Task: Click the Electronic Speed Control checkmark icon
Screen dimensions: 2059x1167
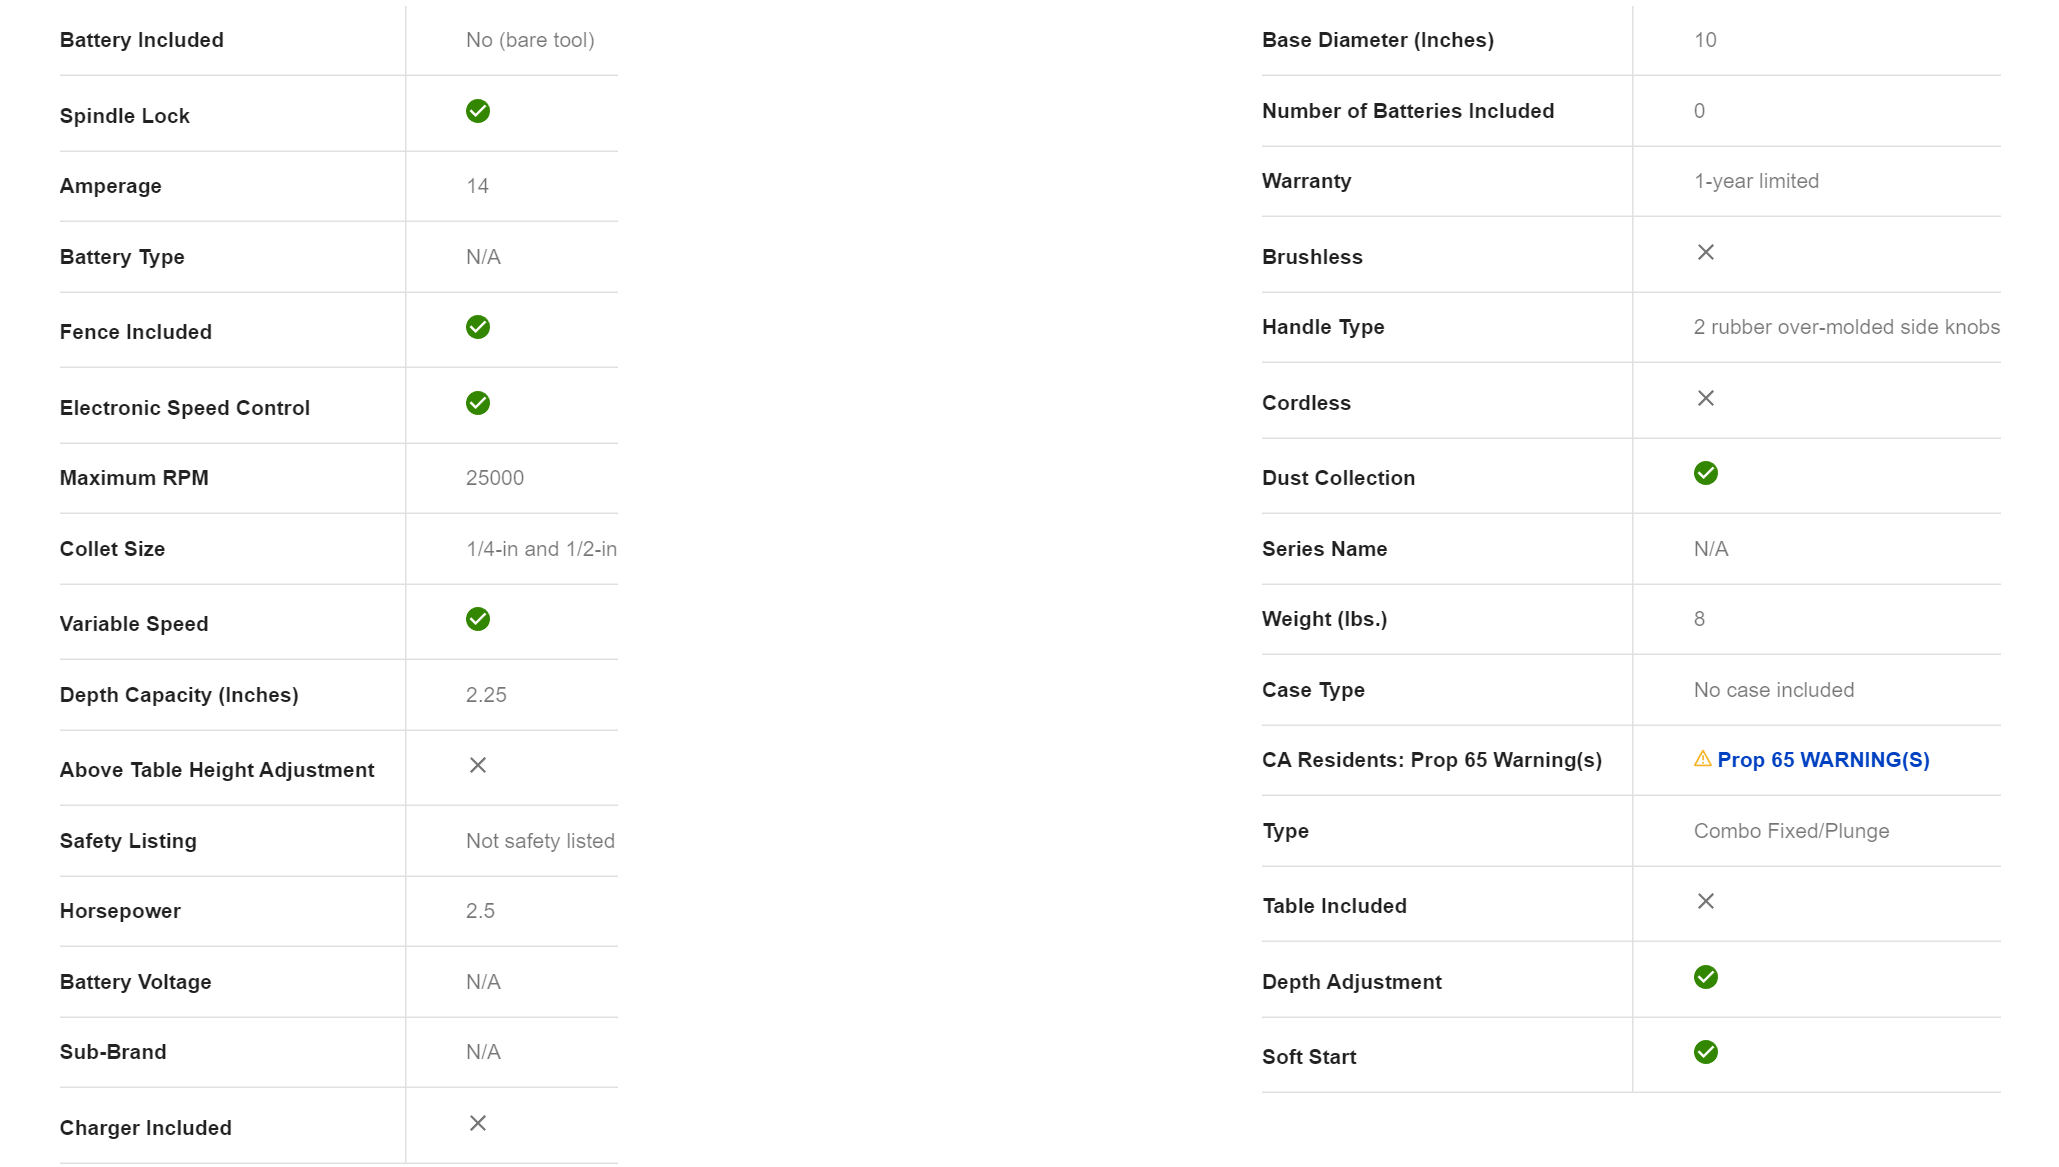Action: click(478, 403)
